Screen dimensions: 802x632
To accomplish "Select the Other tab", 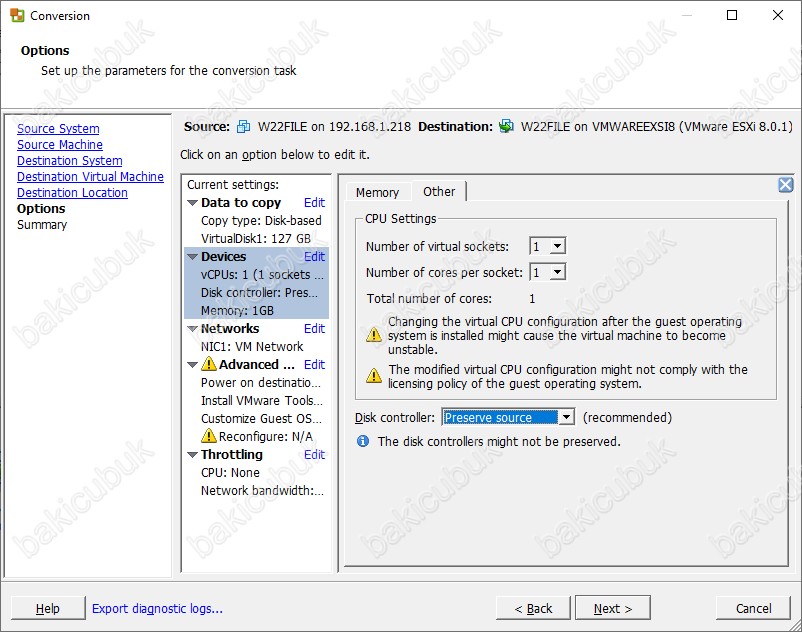I will pos(439,192).
